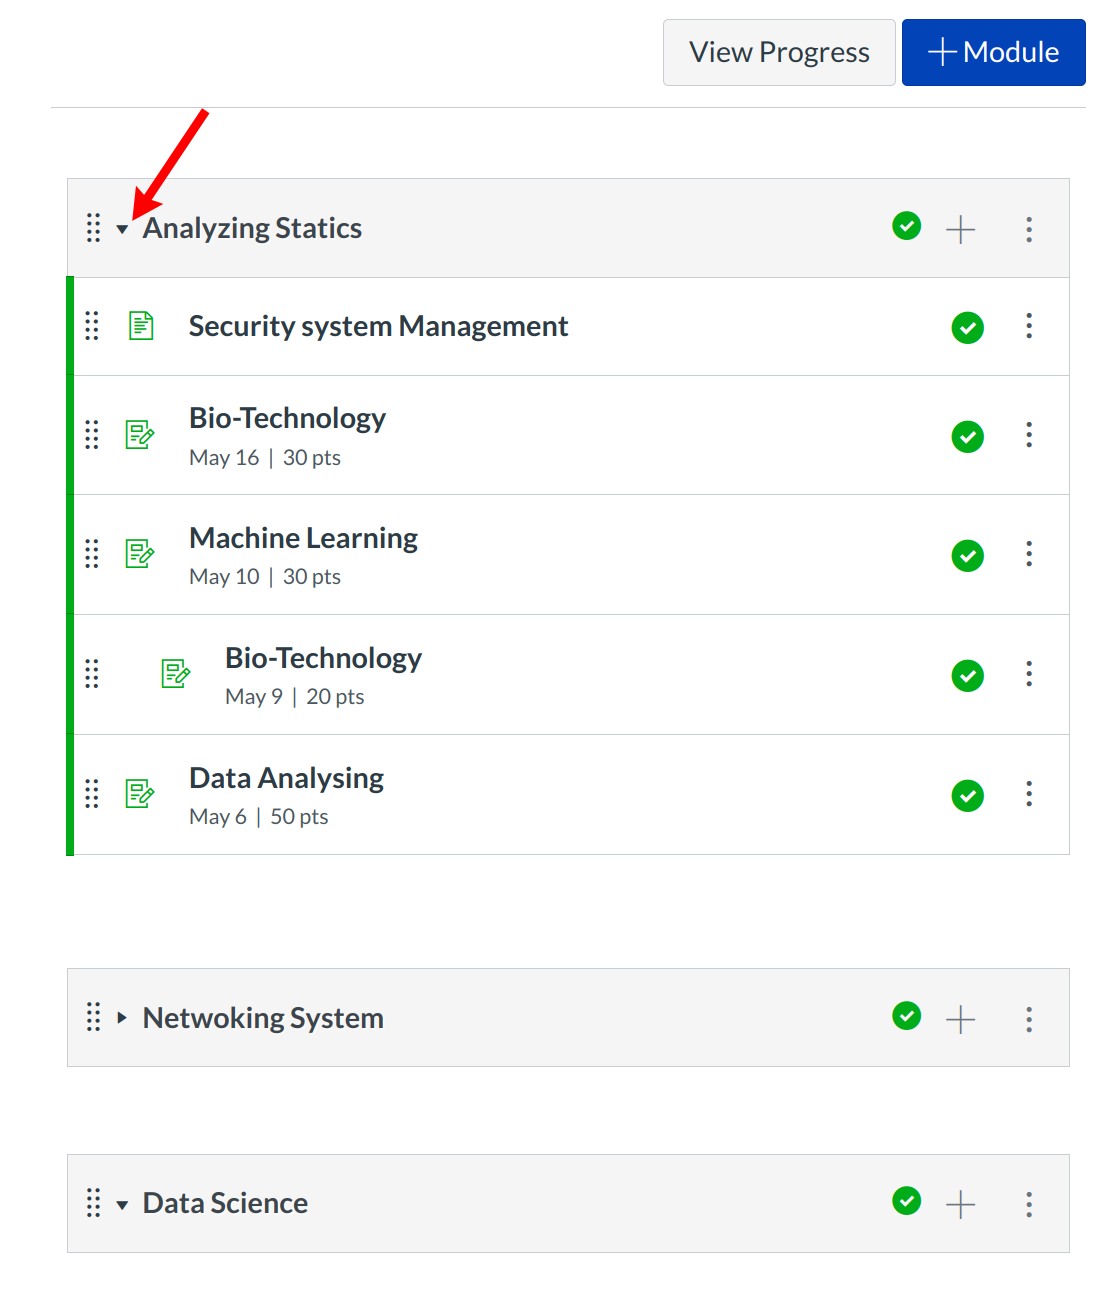Collapse the Analyzing Statics module
The width and height of the screenshot is (1112, 1304).
click(x=122, y=230)
